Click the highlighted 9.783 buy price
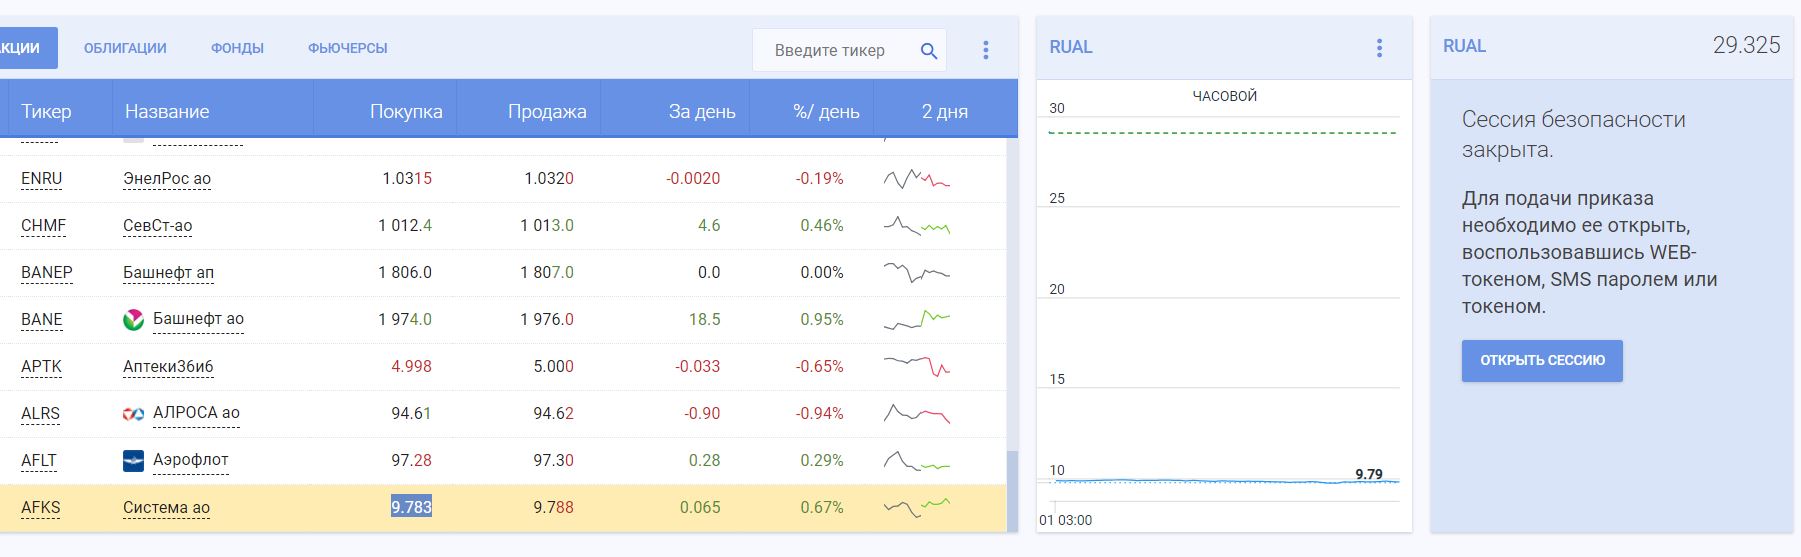The height and width of the screenshot is (557, 1801). 411,507
